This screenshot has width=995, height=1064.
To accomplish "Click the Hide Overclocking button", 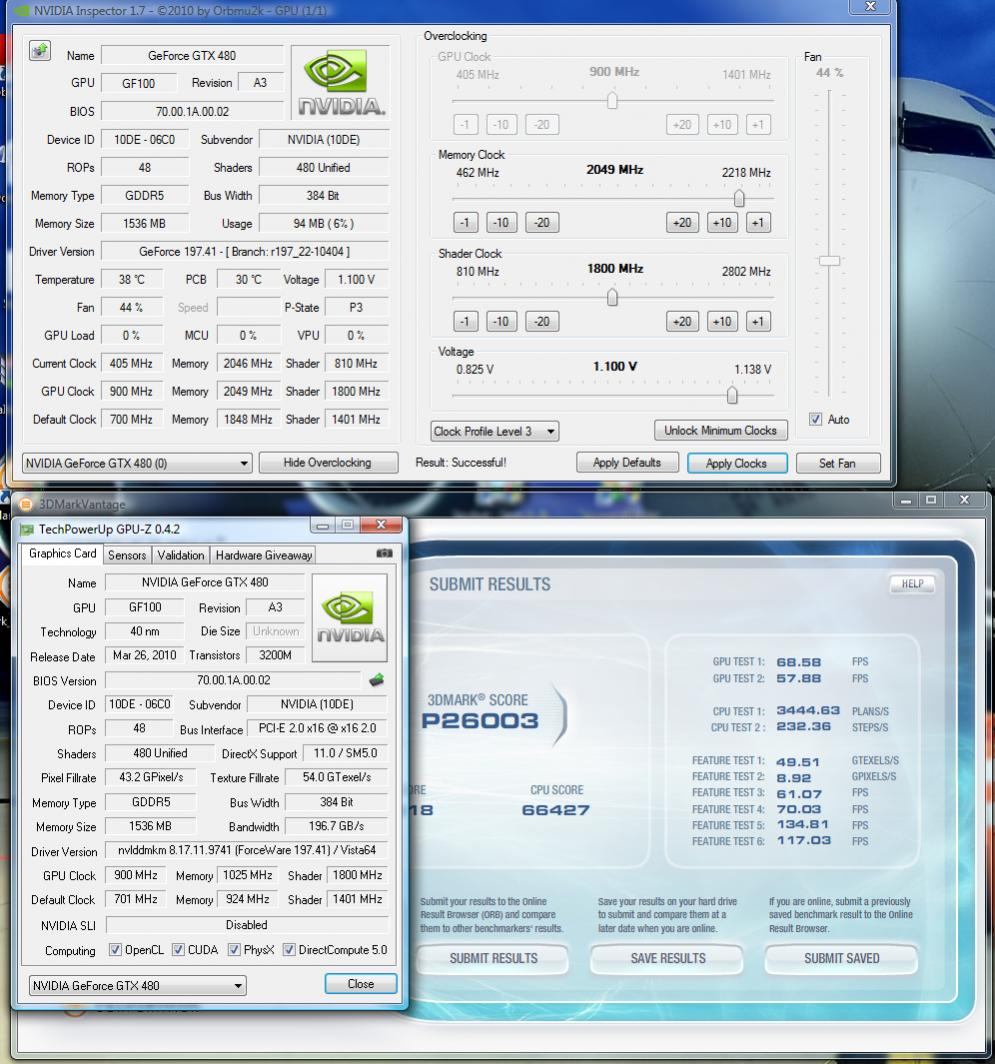I will coord(328,463).
